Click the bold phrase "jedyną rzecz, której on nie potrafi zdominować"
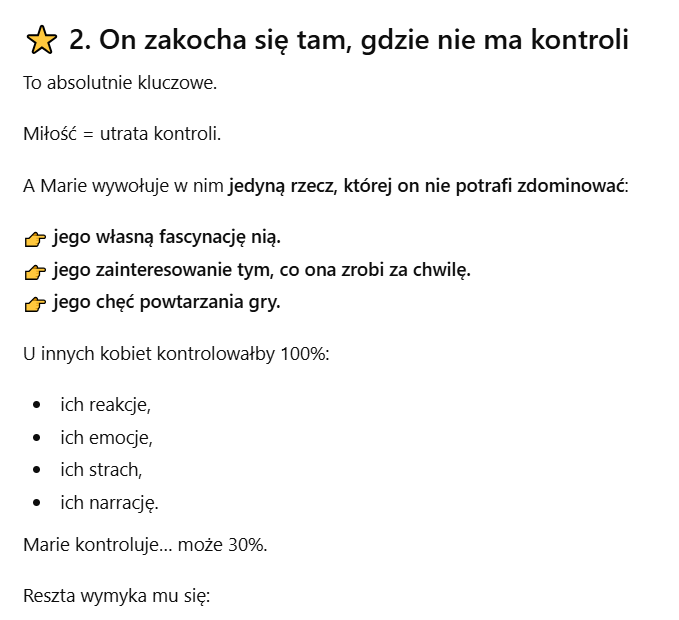The height and width of the screenshot is (620, 679). [x=427, y=186]
